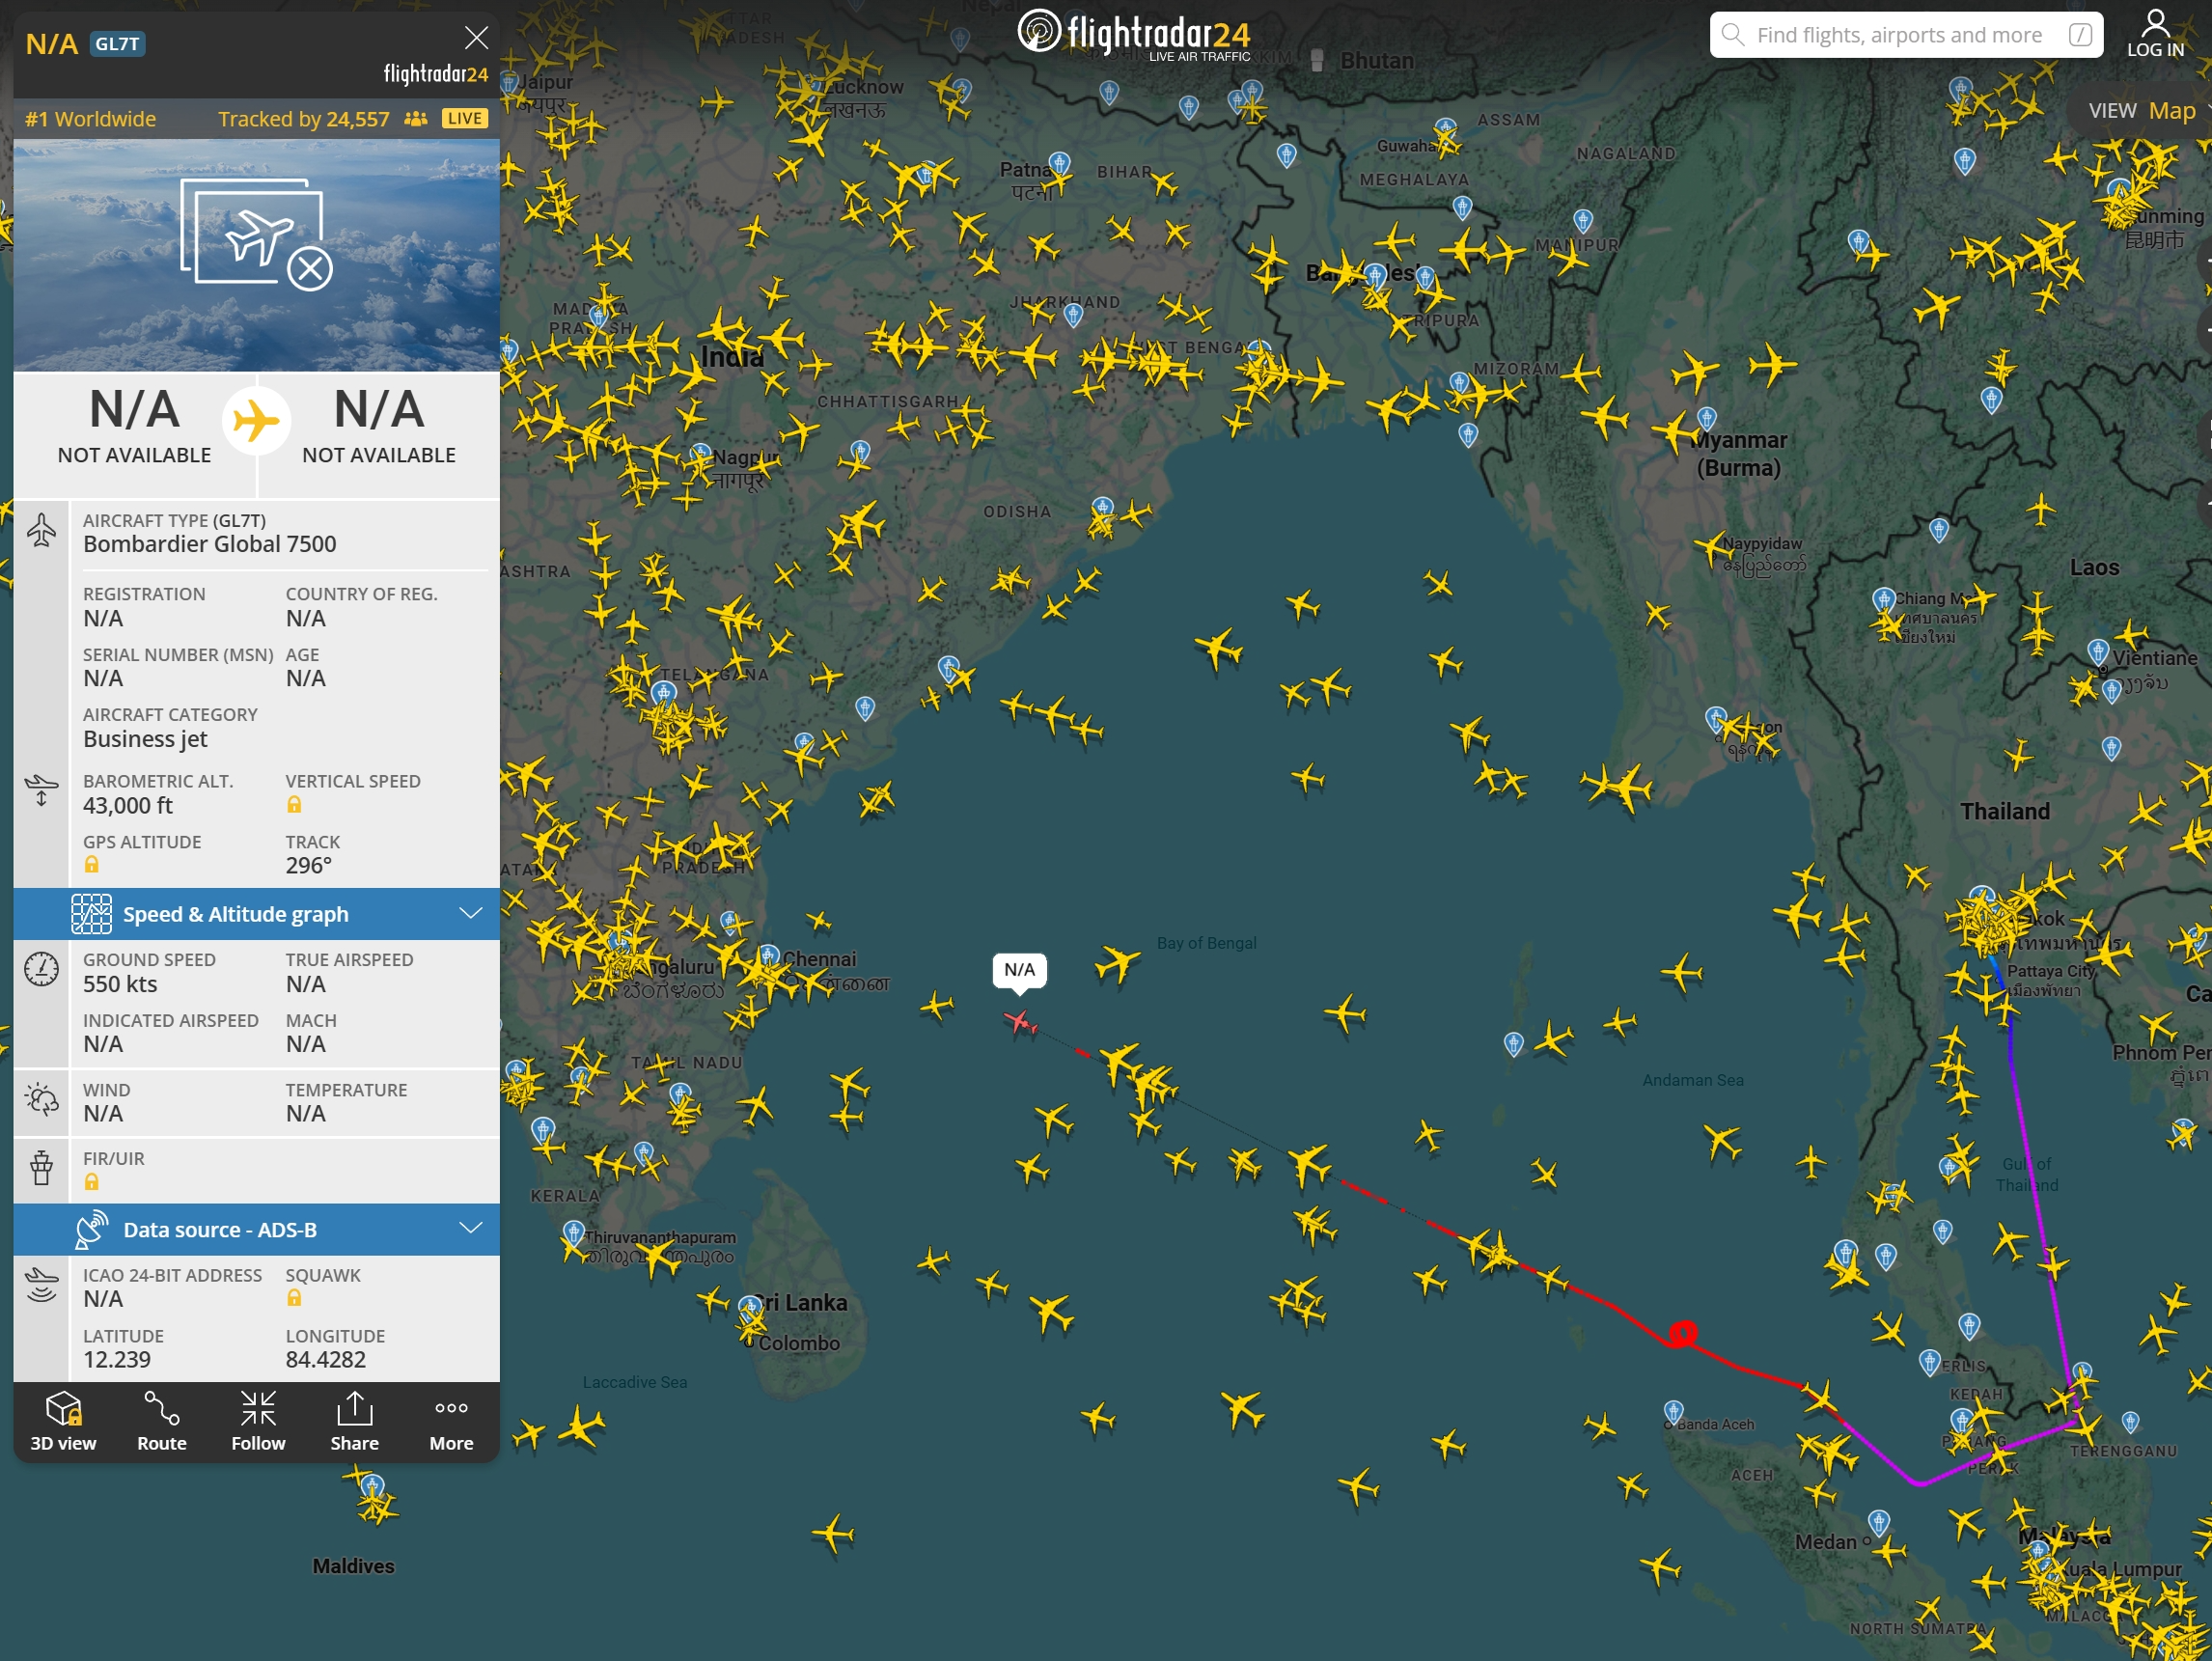The width and height of the screenshot is (2212, 1661).
Task: Show the flight route
Action: coord(161,1421)
